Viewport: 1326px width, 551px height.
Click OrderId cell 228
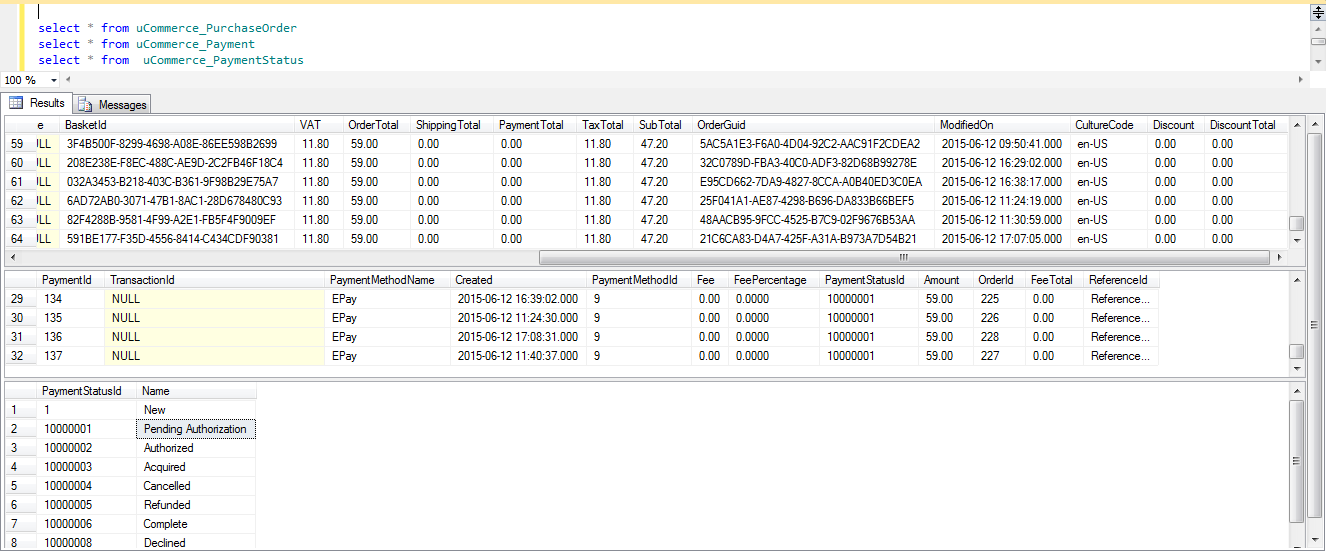click(1000, 337)
